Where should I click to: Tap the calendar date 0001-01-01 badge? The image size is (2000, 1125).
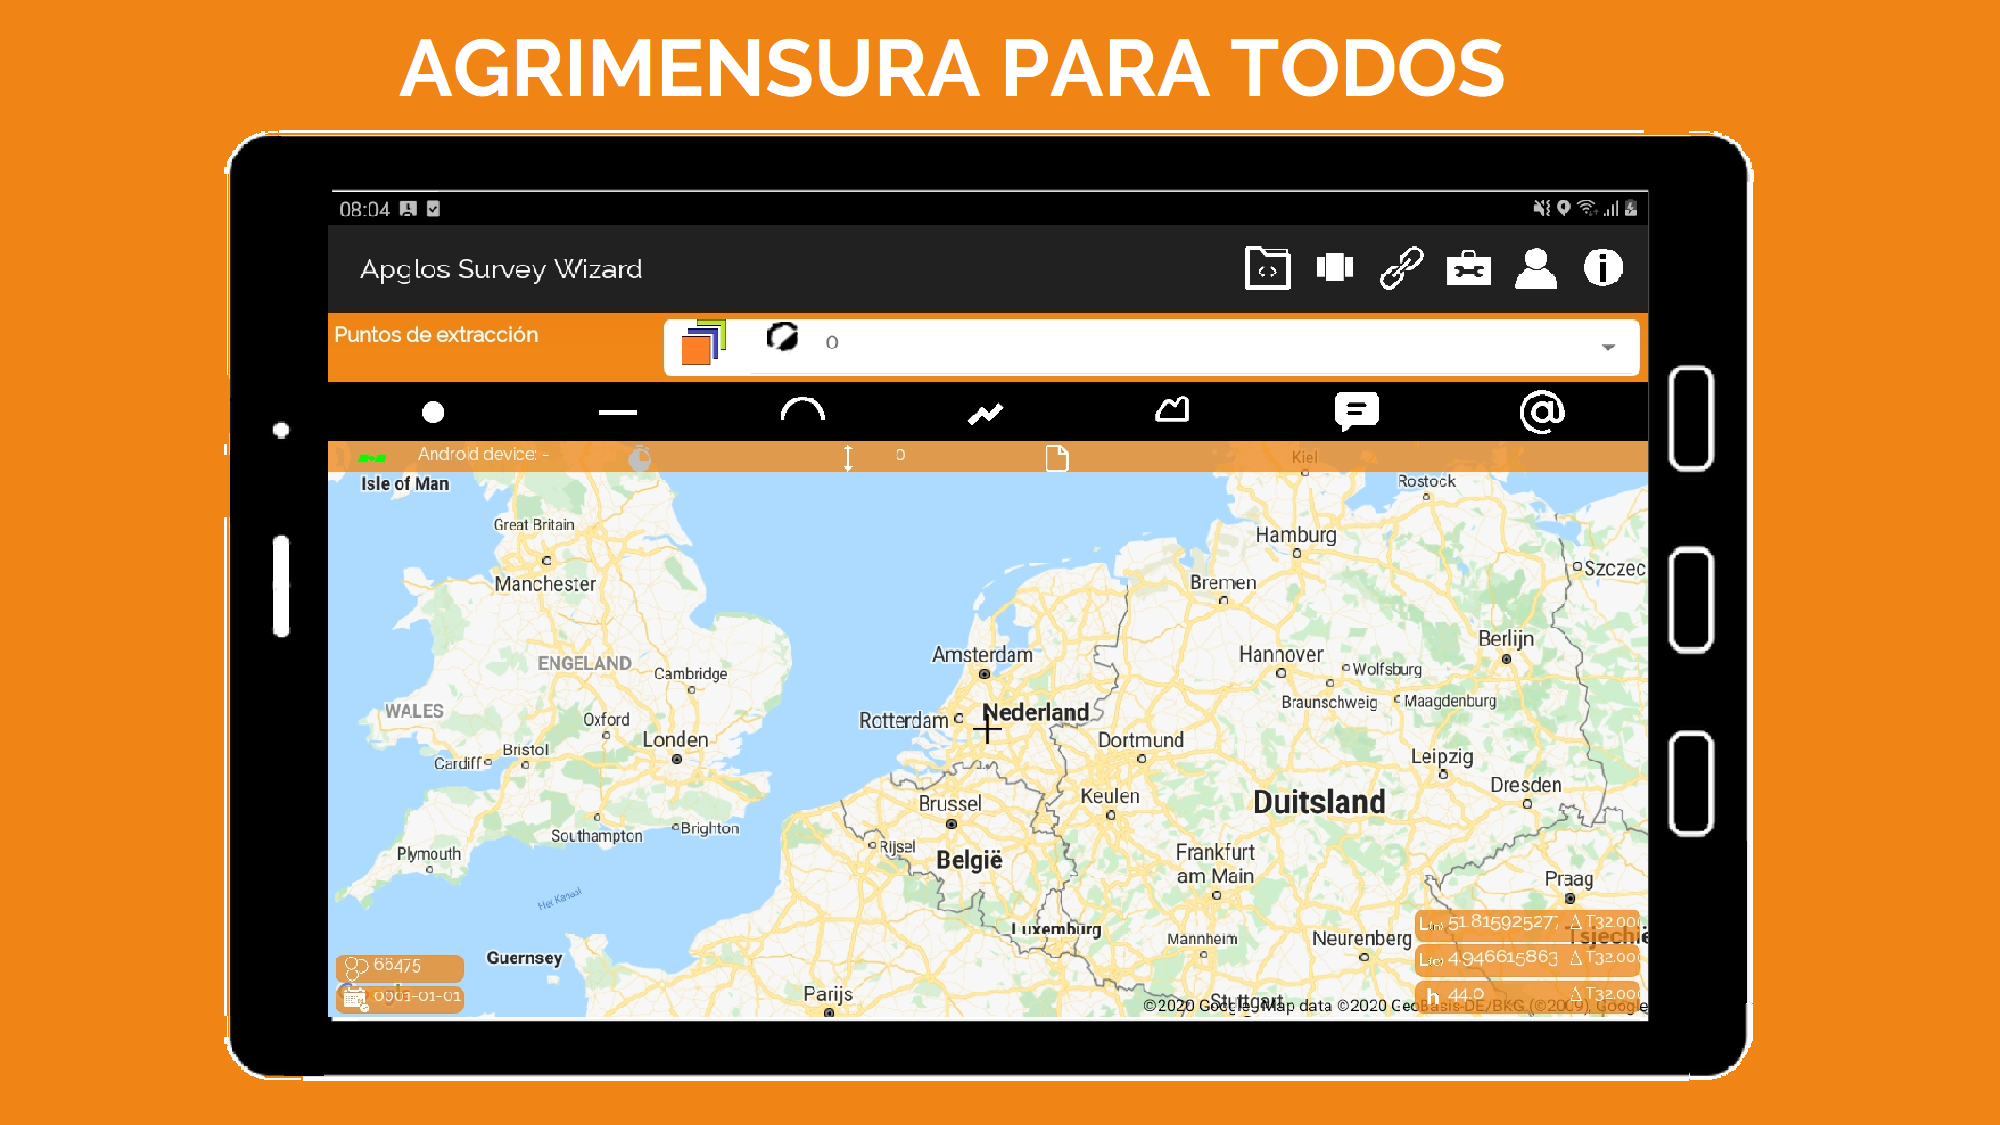click(399, 998)
